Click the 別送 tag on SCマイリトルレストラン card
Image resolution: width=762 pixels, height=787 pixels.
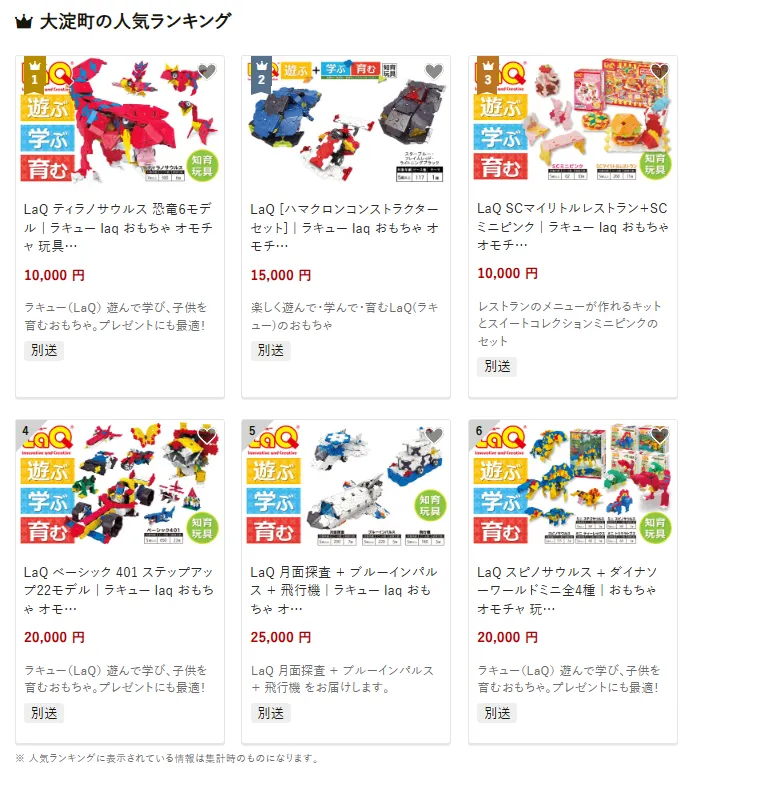[x=497, y=366]
